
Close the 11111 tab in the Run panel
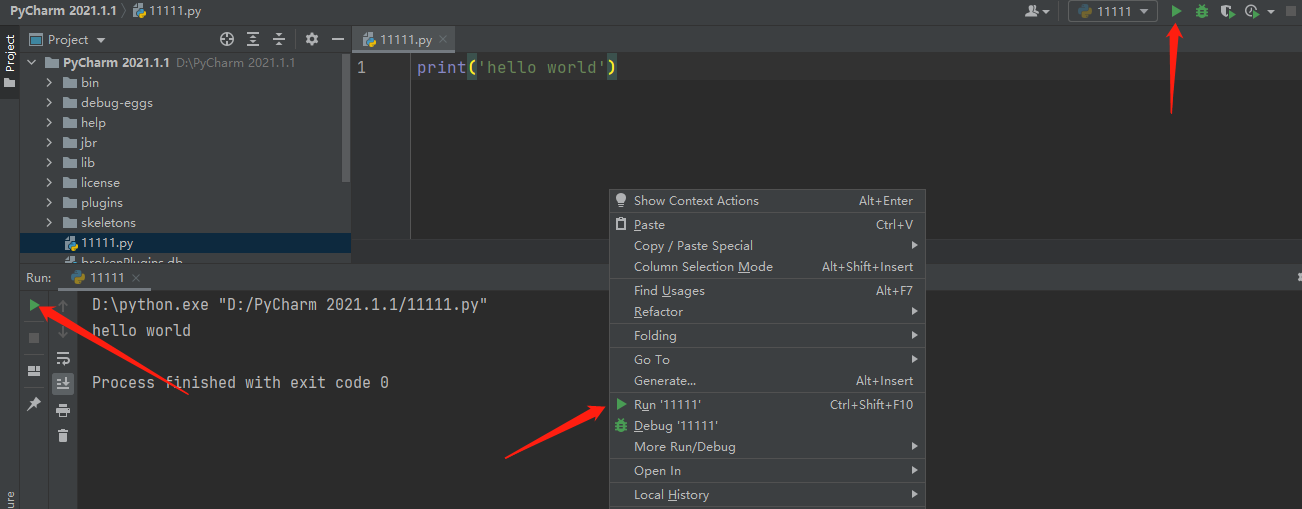136,278
